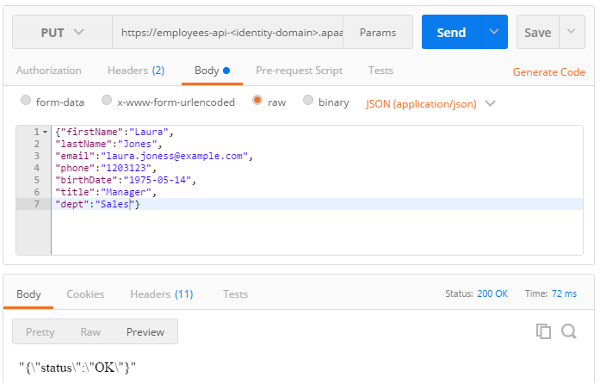The width and height of the screenshot is (600, 383).
Task: Click the request URL input field
Action: coord(228,32)
